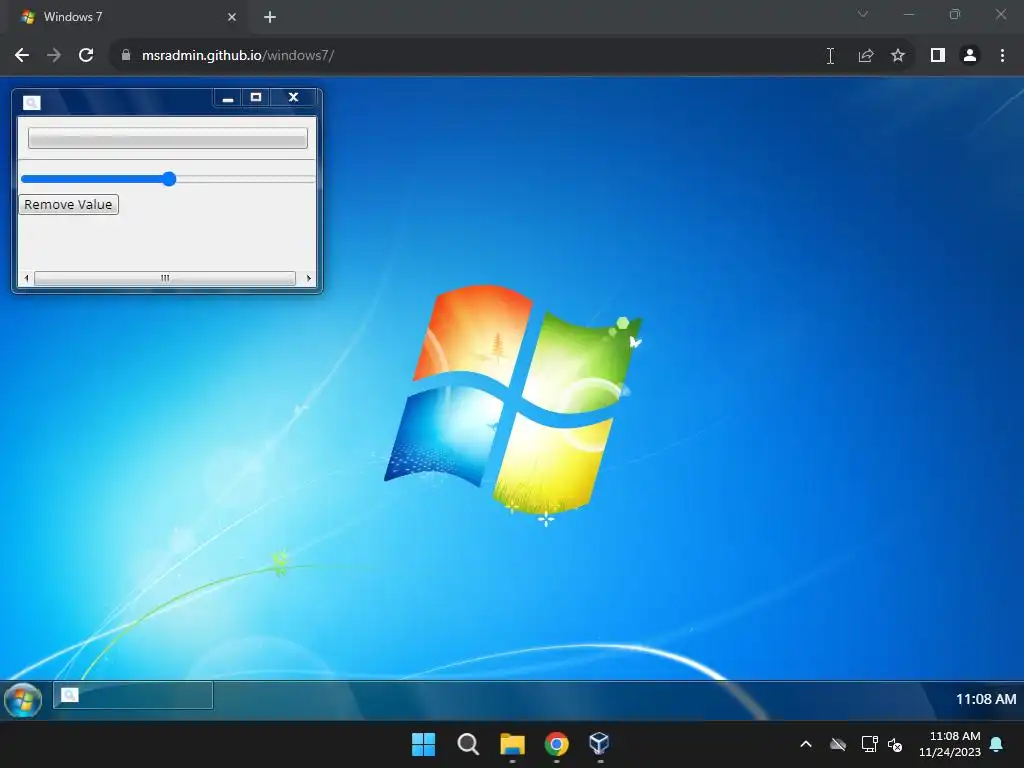This screenshot has width=1024, height=768.
Task: Open a new browser tab
Action: [x=270, y=17]
